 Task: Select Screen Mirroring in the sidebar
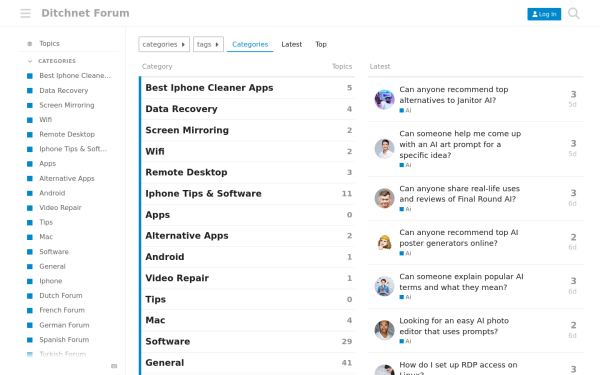click(x=67, y=105)
